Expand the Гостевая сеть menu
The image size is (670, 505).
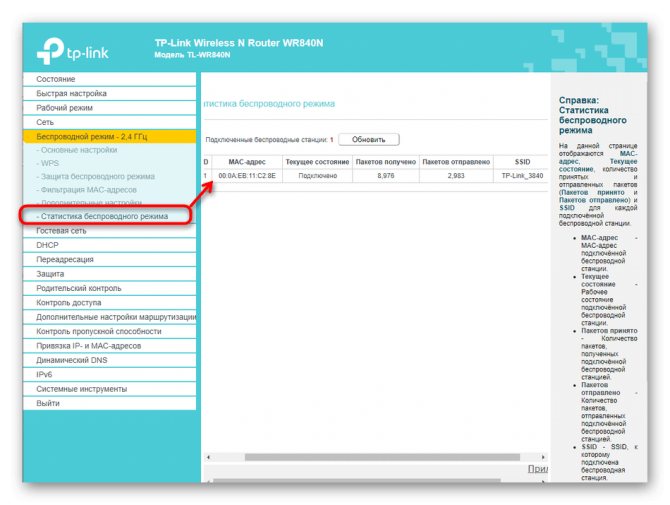[110, 231]
